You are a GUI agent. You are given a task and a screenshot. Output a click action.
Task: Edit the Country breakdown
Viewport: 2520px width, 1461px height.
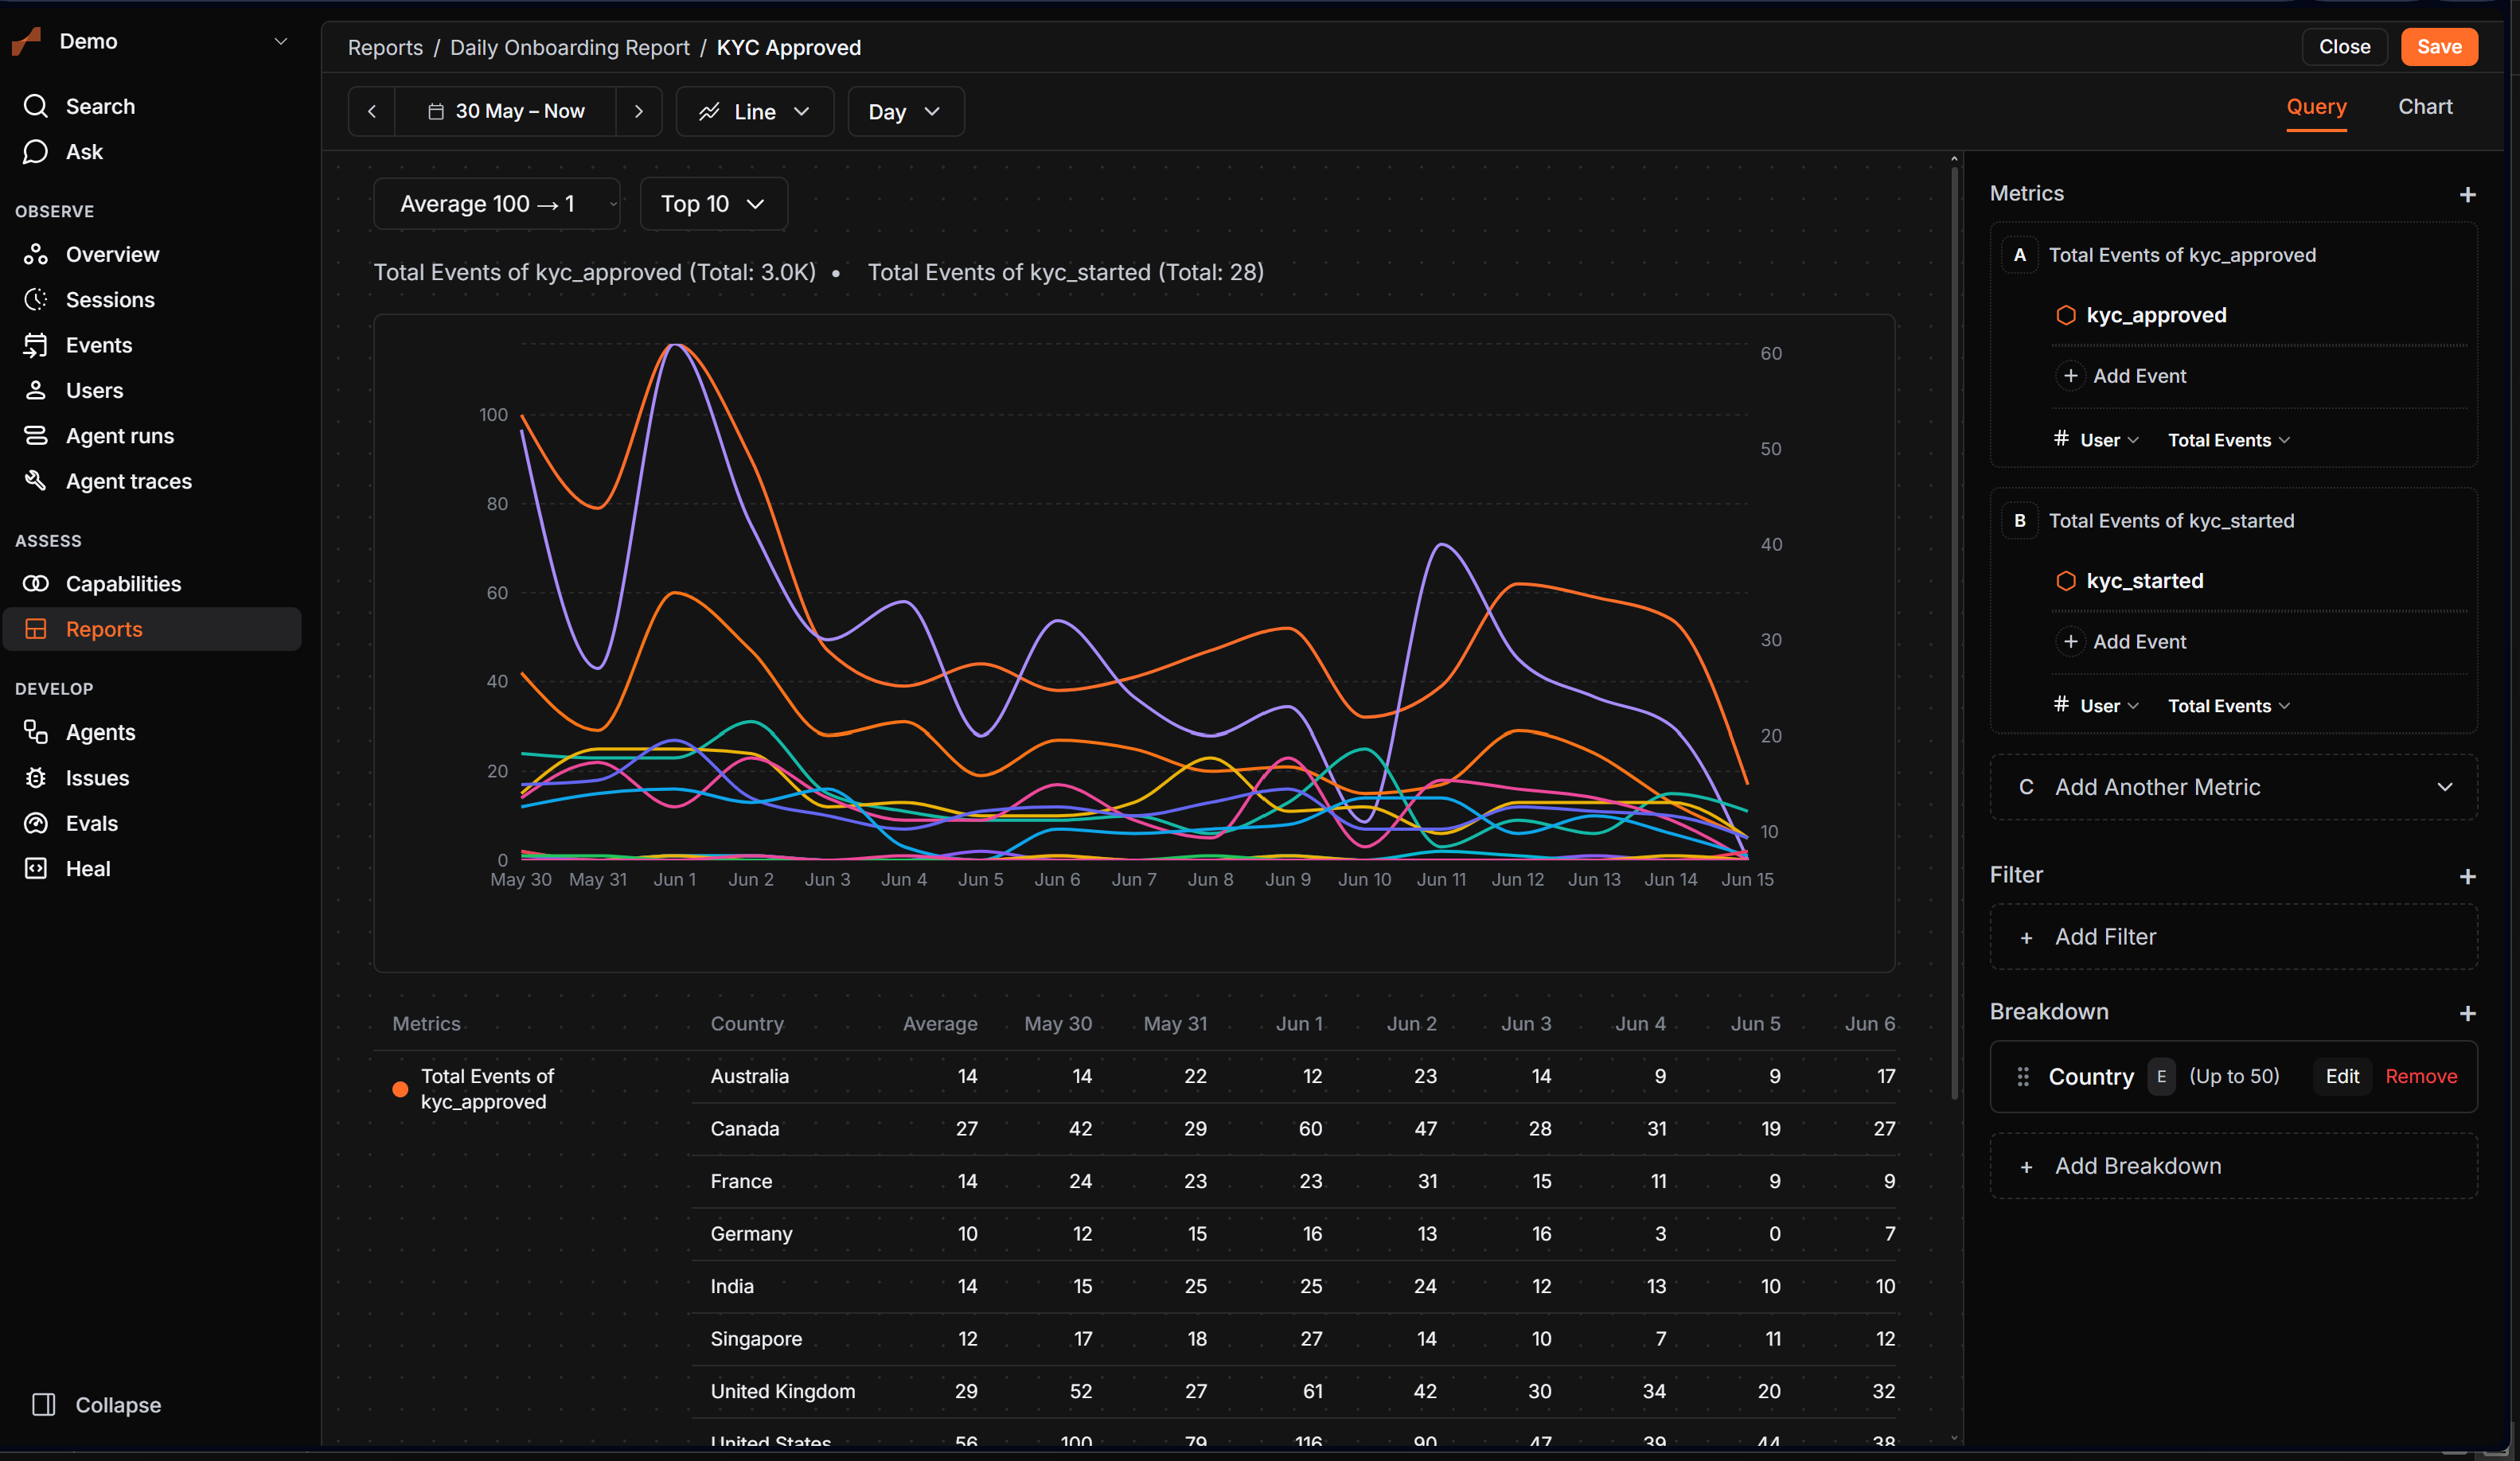point(2342,1077)
